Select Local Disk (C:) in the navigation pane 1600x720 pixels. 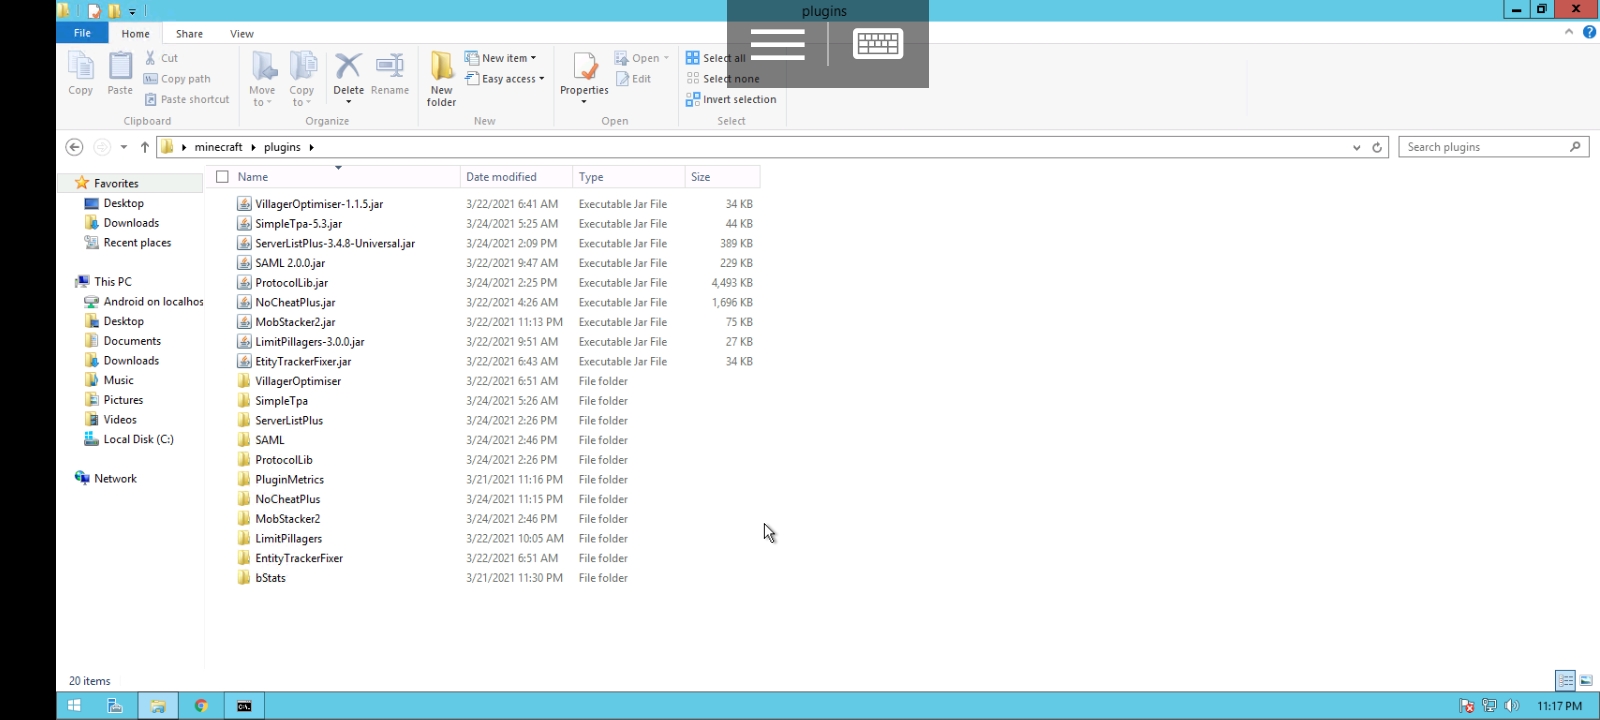(x=138, y=439)
